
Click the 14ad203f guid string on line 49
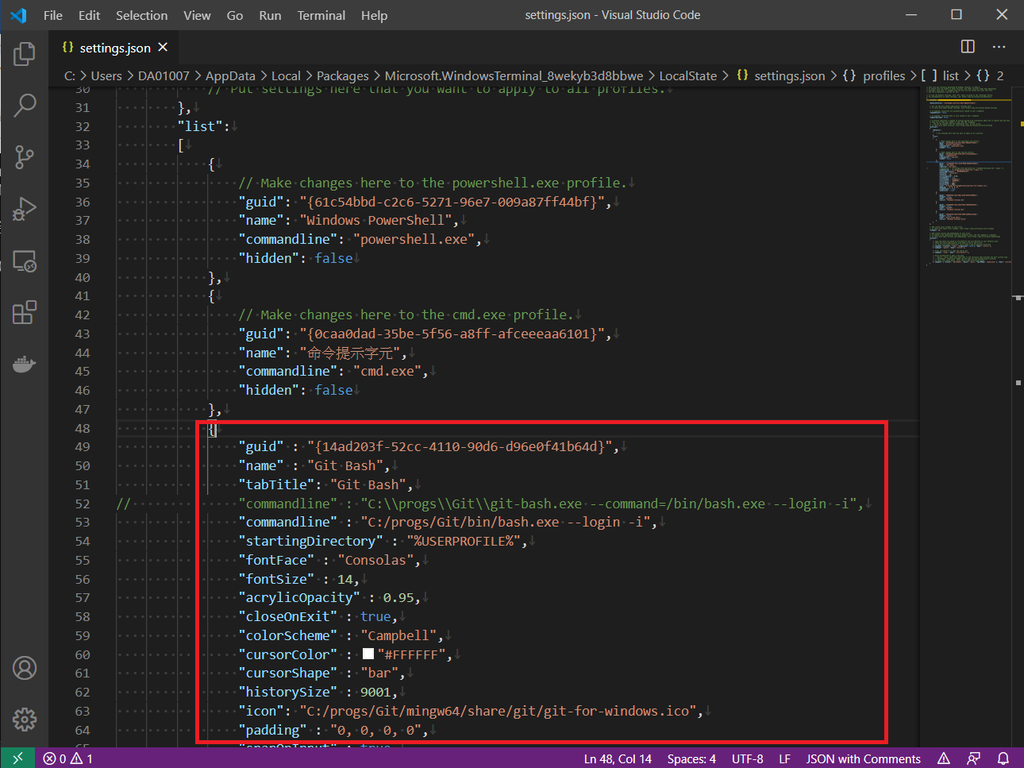tap(460, 447)
